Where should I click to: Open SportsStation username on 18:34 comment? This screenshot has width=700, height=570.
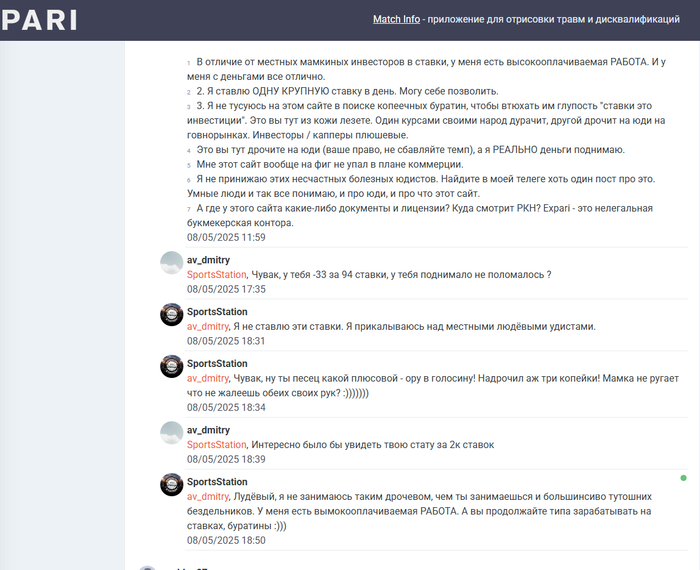tap(217, 363)
